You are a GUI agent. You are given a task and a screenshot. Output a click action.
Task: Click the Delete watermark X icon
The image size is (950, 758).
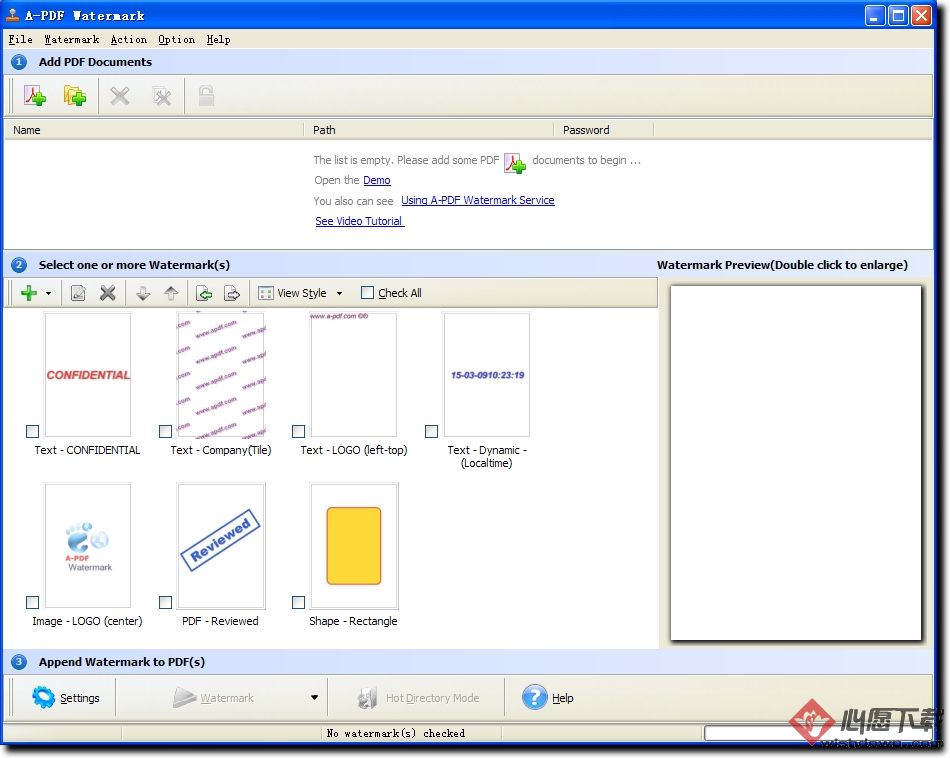click(x=108, y=293)
